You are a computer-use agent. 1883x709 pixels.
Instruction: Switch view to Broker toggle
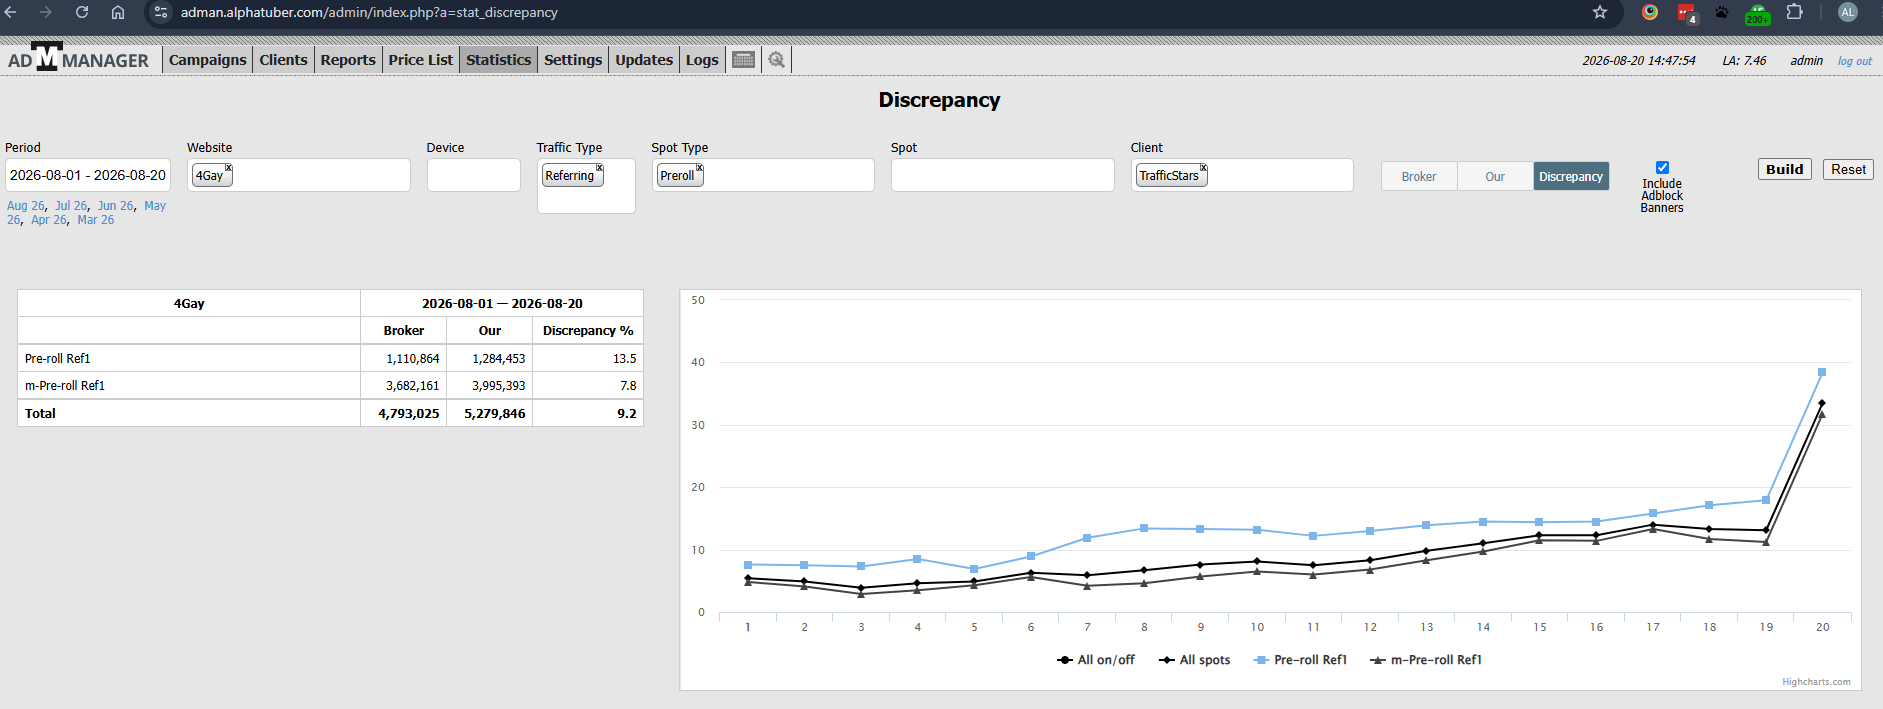click(1419, 176)
